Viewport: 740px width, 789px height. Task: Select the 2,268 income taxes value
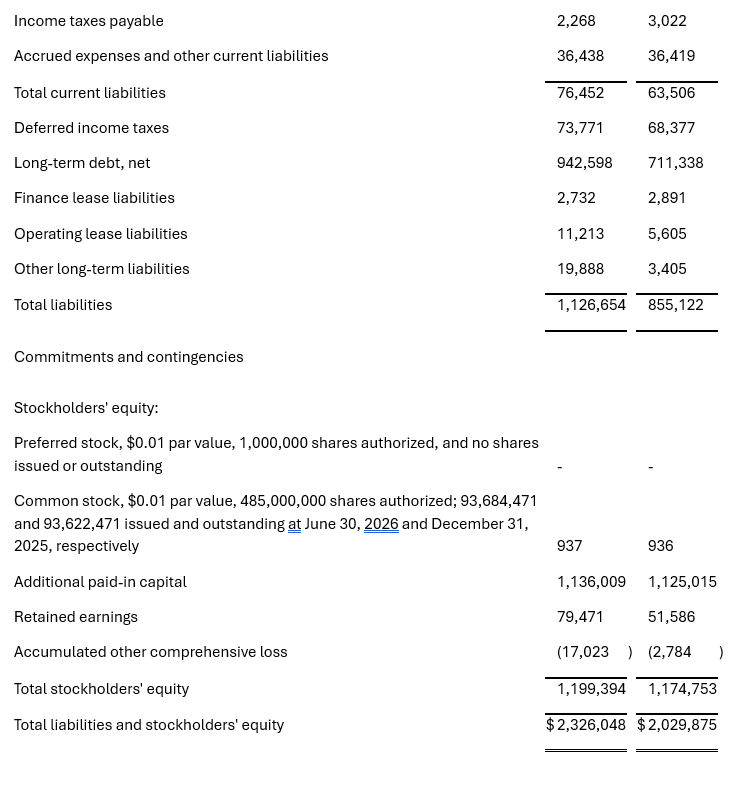(576, 21)
